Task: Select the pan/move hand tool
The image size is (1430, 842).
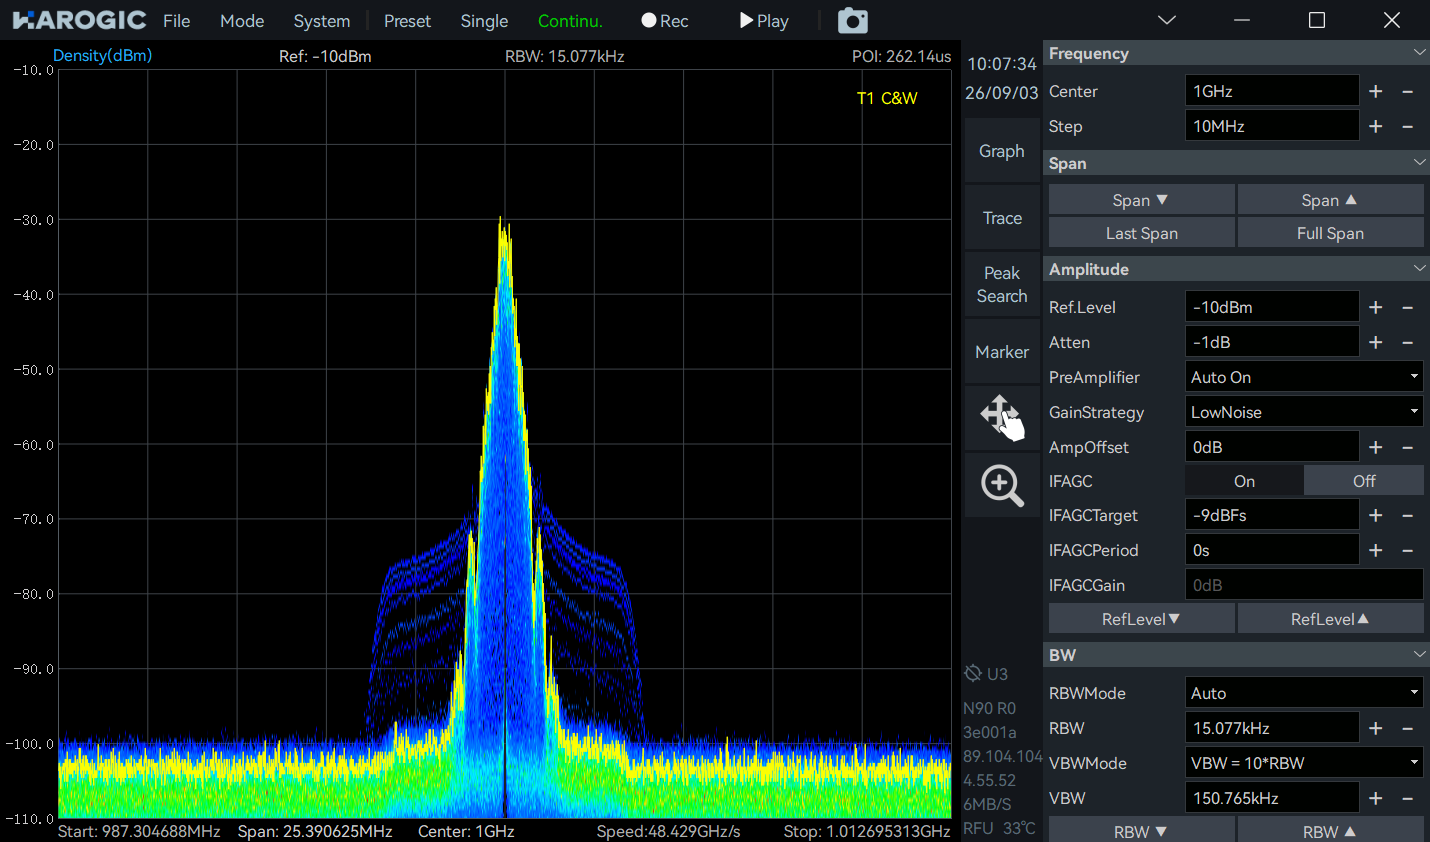Action: click(1002, 417)
